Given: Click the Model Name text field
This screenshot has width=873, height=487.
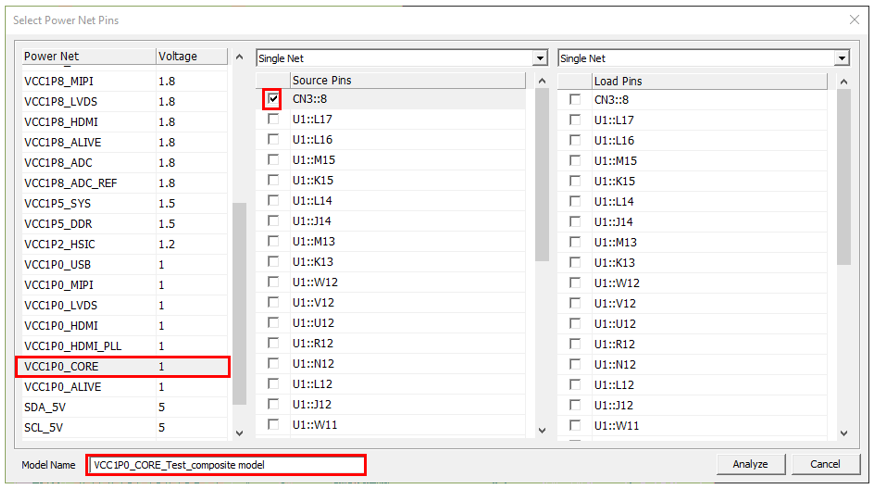Looking at the screenshot, I should point(225,464).
